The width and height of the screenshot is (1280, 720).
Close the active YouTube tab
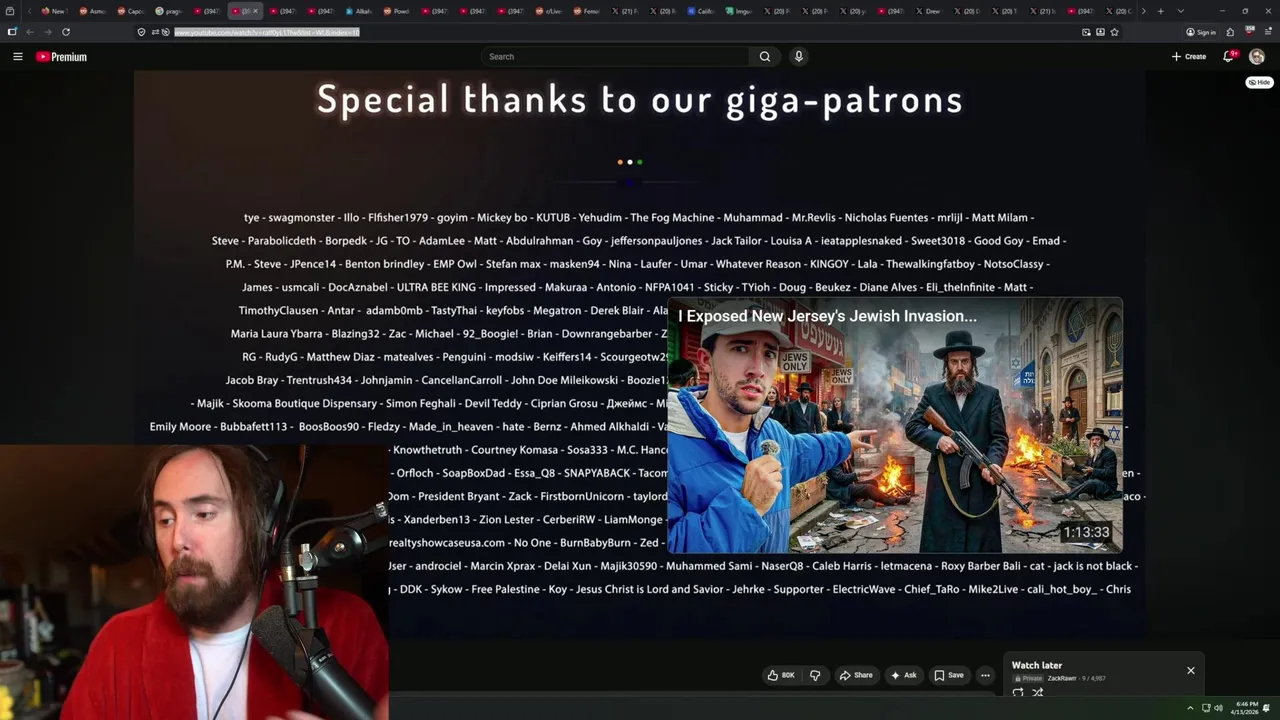click(255, 11)
